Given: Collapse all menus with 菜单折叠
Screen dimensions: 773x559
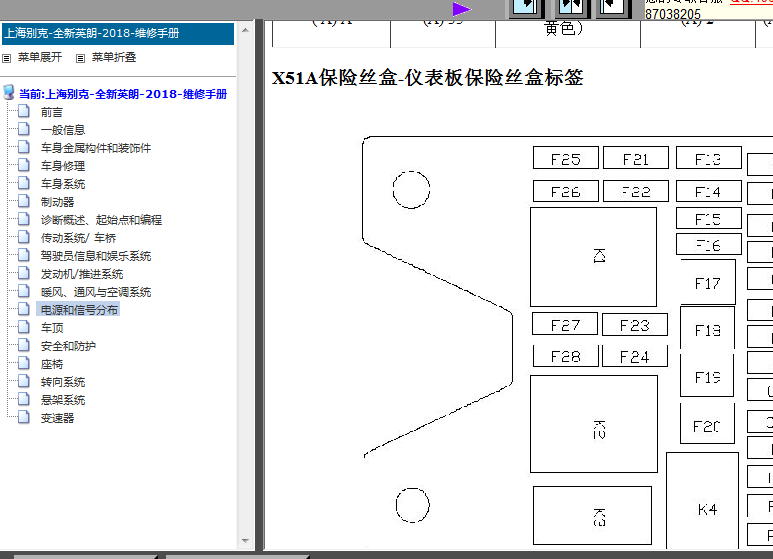Looking at the screenshot, I should (x=114, y=57).
